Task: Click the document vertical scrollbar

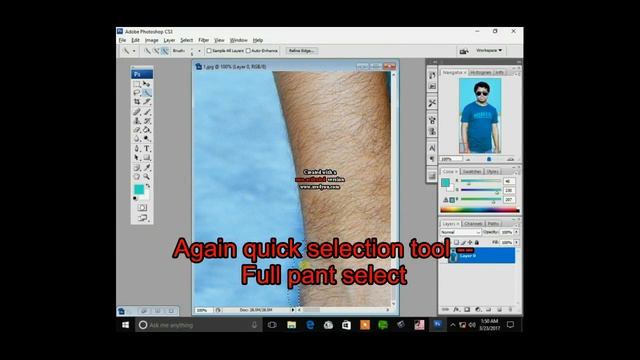Action: pos(393,189)
